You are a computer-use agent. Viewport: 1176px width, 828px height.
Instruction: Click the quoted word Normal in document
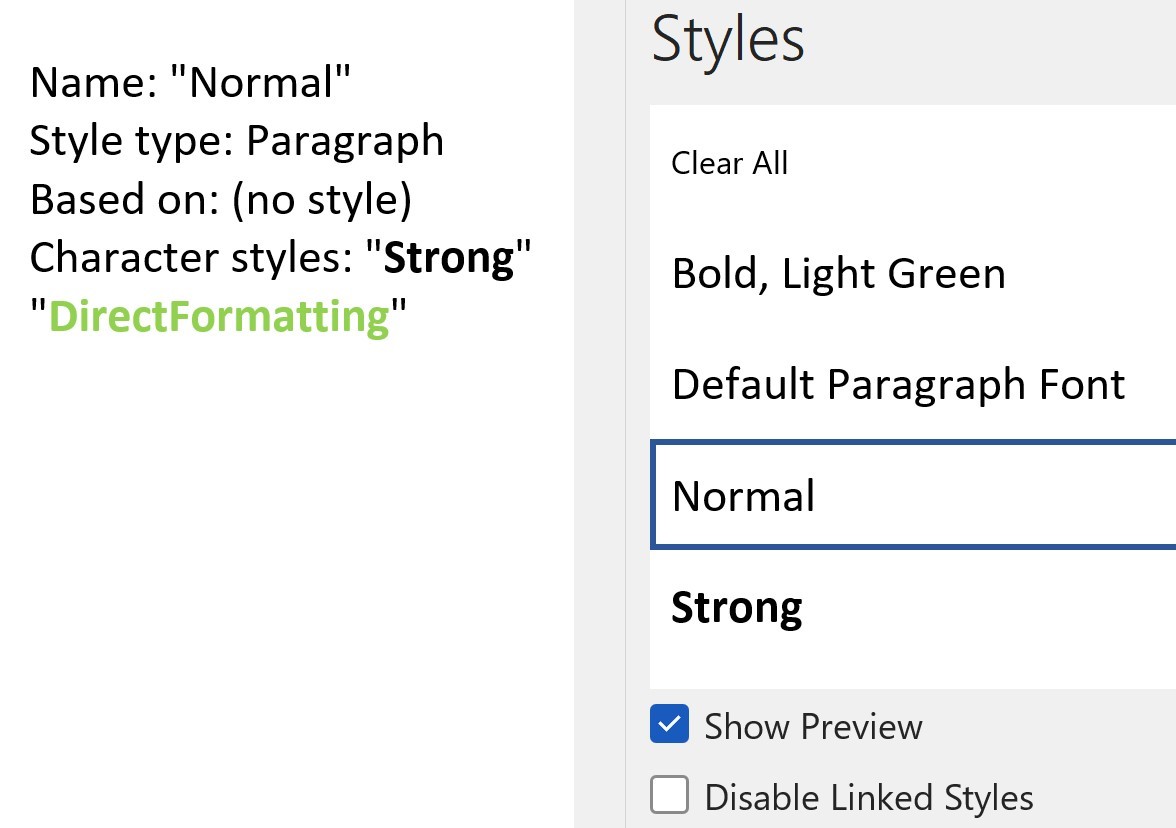click(261, 82)
